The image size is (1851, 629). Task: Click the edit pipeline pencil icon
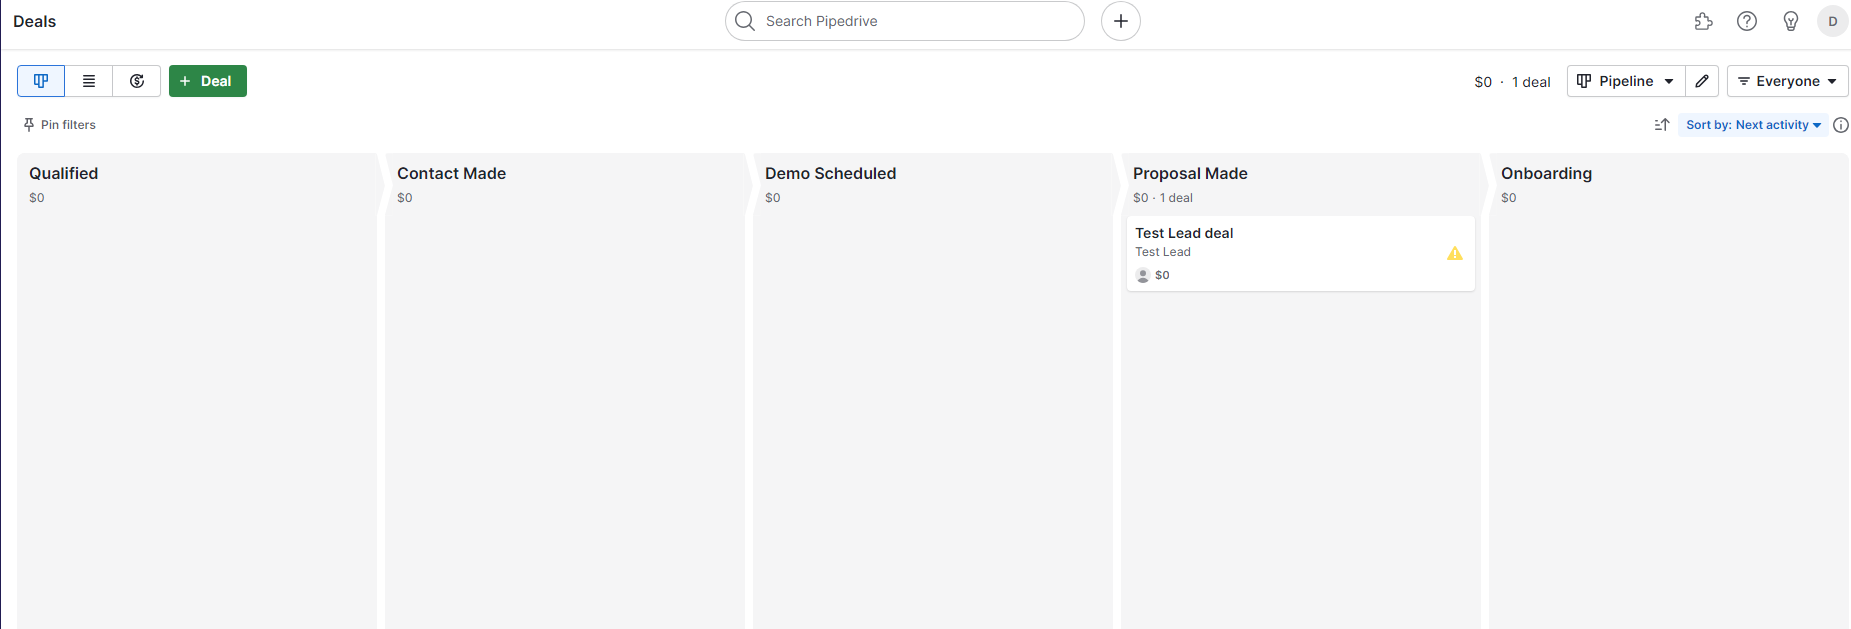coord(1701,81)
